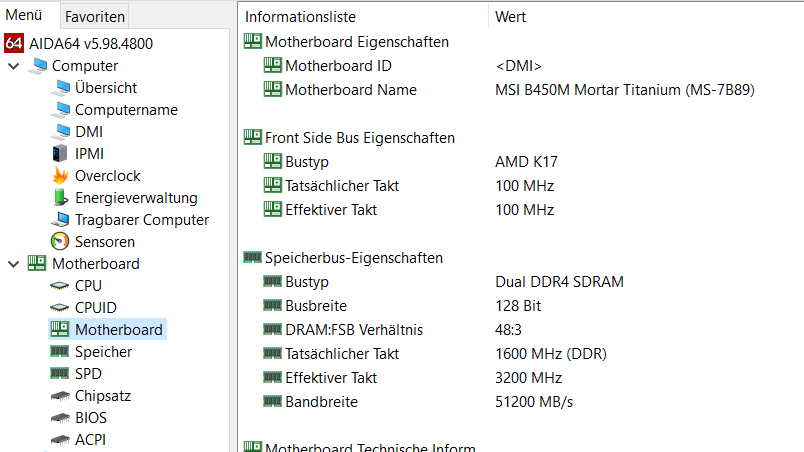This screenshot has width=804, height=452.
Task: Click the CPU chip icon in tree
Action: coord(59,285)
